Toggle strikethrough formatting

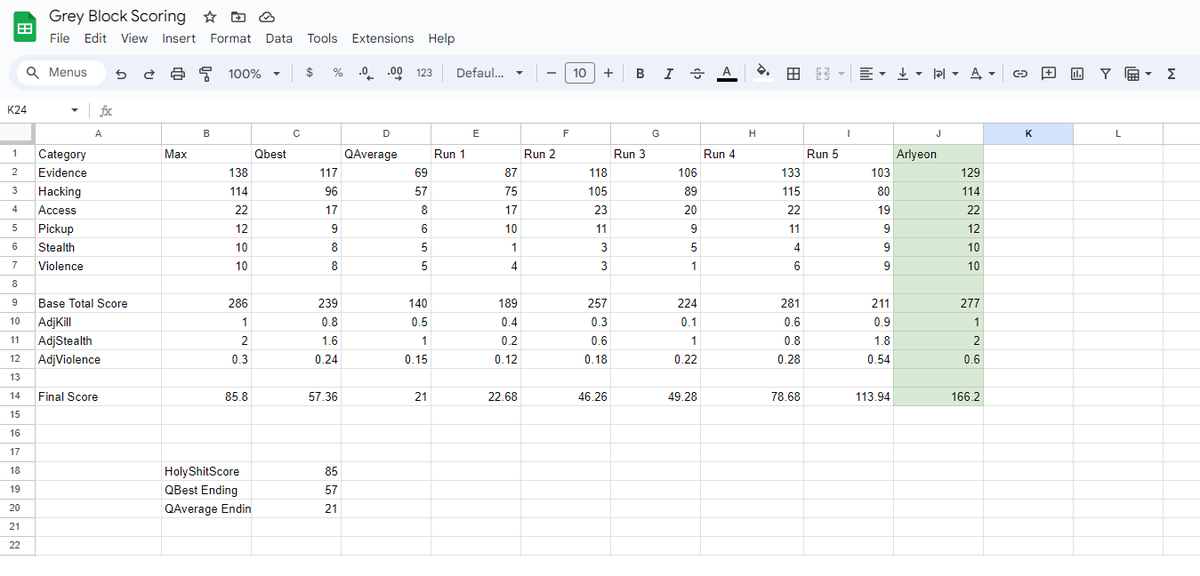tap(698, 73)
